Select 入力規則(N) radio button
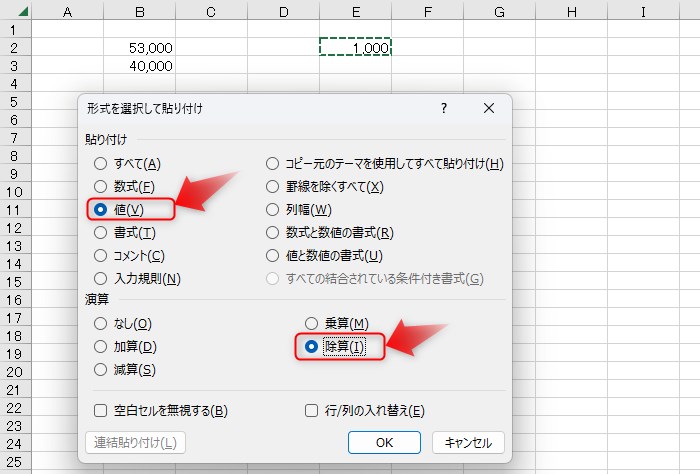700x474 pixels. (x=138, y=279)
